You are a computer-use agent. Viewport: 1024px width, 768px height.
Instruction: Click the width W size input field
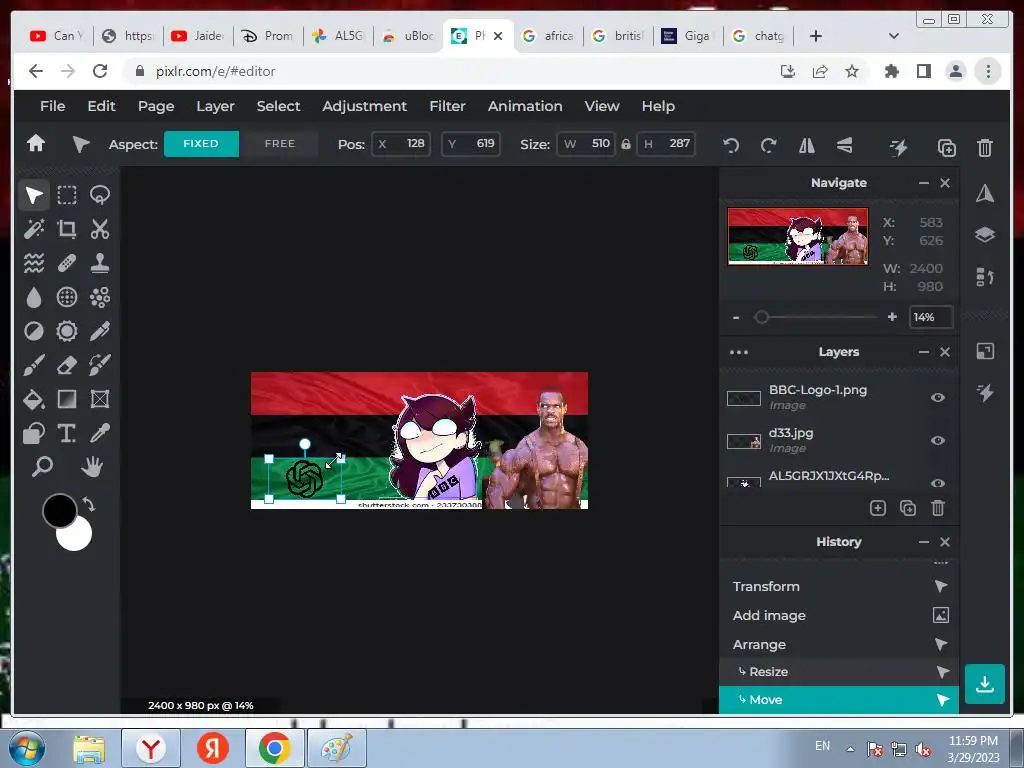tap(586, 144)
